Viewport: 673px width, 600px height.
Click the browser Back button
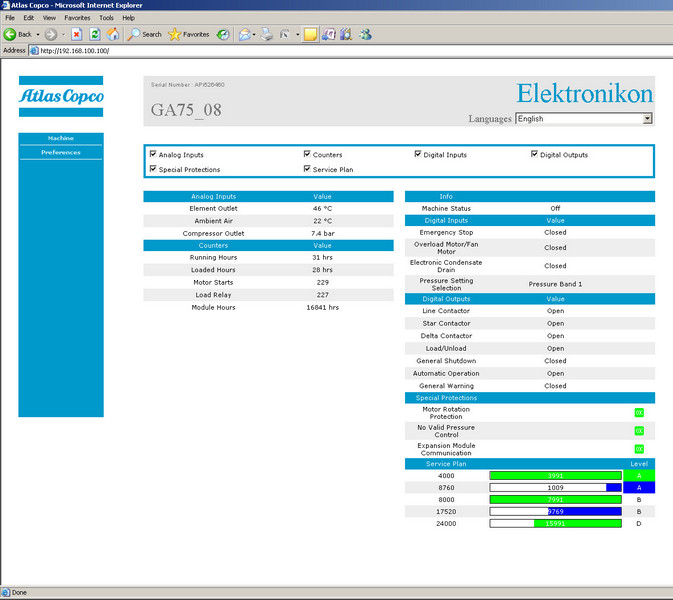pyautogui.click(x=18, y=34)
